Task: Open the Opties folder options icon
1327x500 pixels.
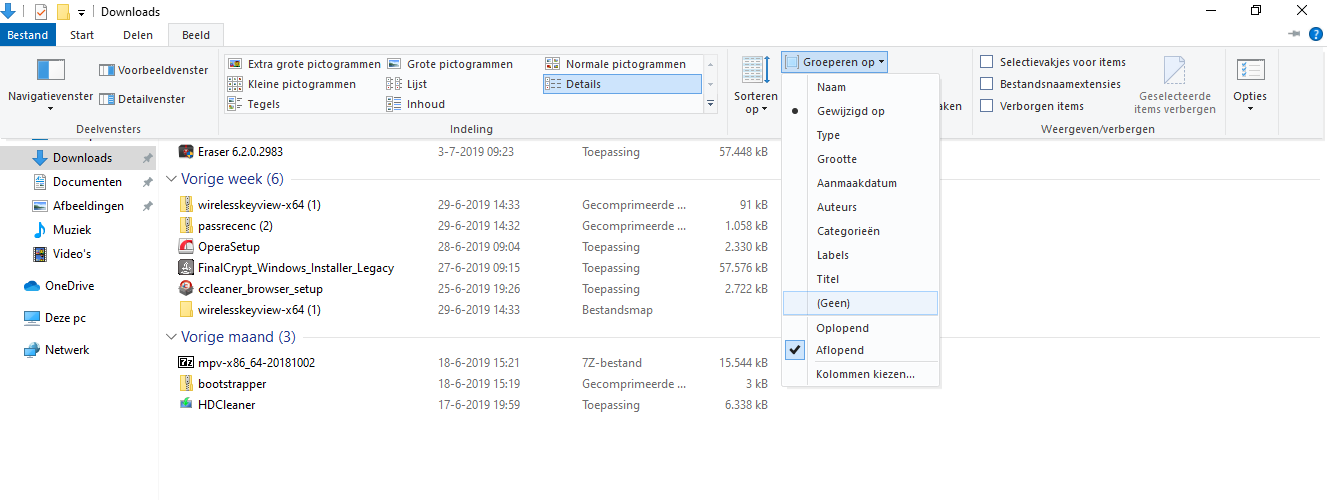Action: 1250,70
